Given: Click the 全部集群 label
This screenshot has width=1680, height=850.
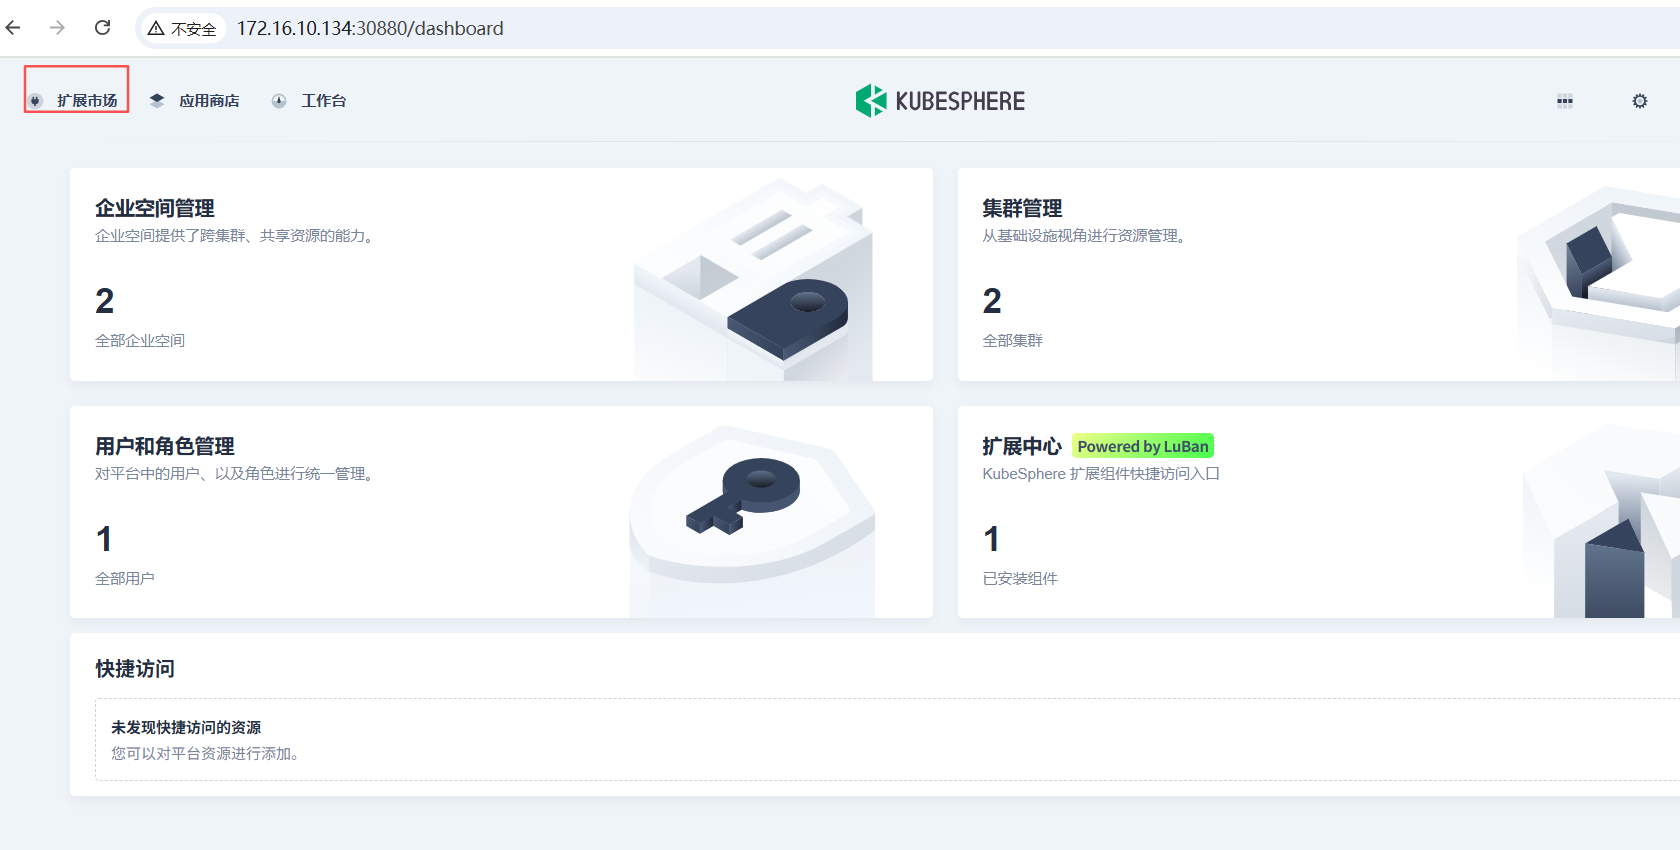Looking at the screenshot, I should point(1012,341).
